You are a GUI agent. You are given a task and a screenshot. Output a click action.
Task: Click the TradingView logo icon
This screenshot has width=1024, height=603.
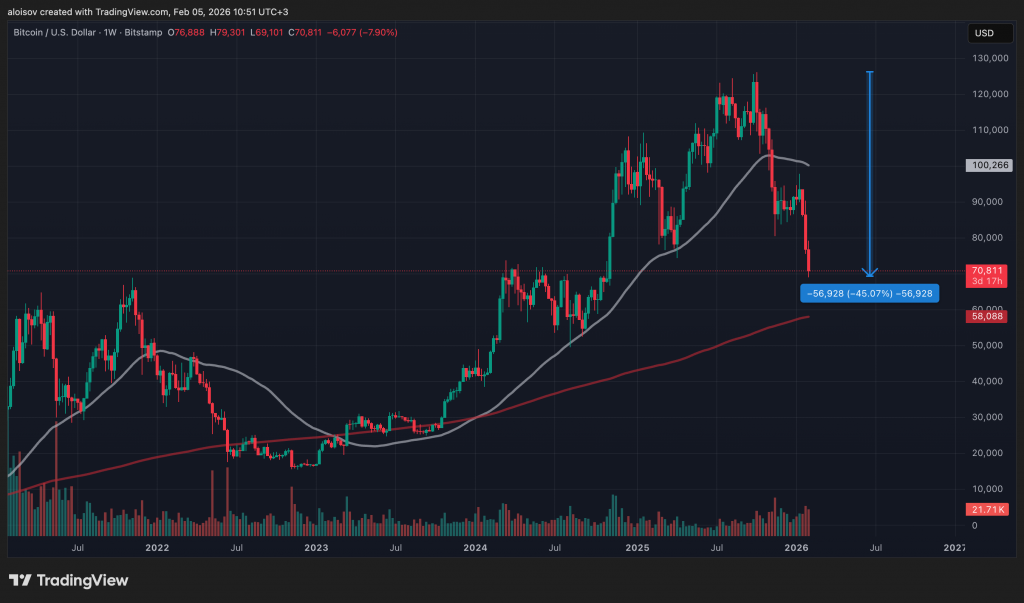[20, 581]
